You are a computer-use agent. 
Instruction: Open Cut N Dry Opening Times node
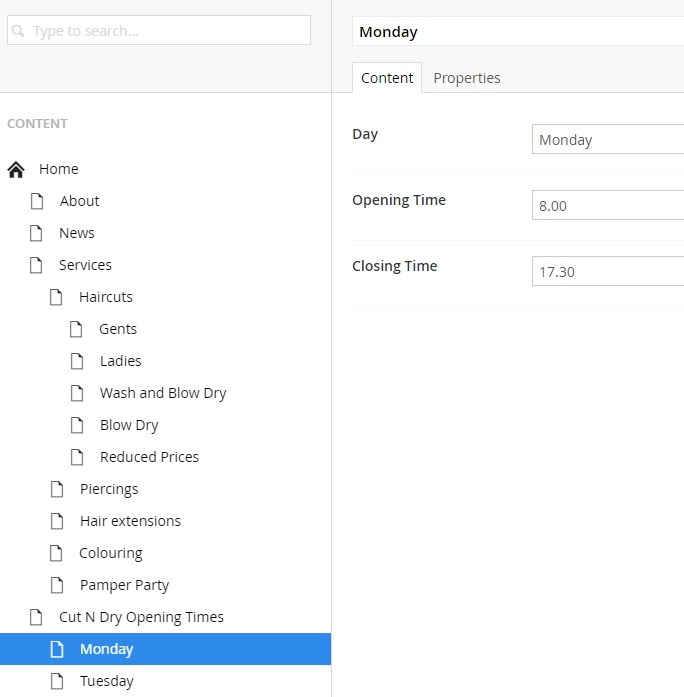[141, 617]
